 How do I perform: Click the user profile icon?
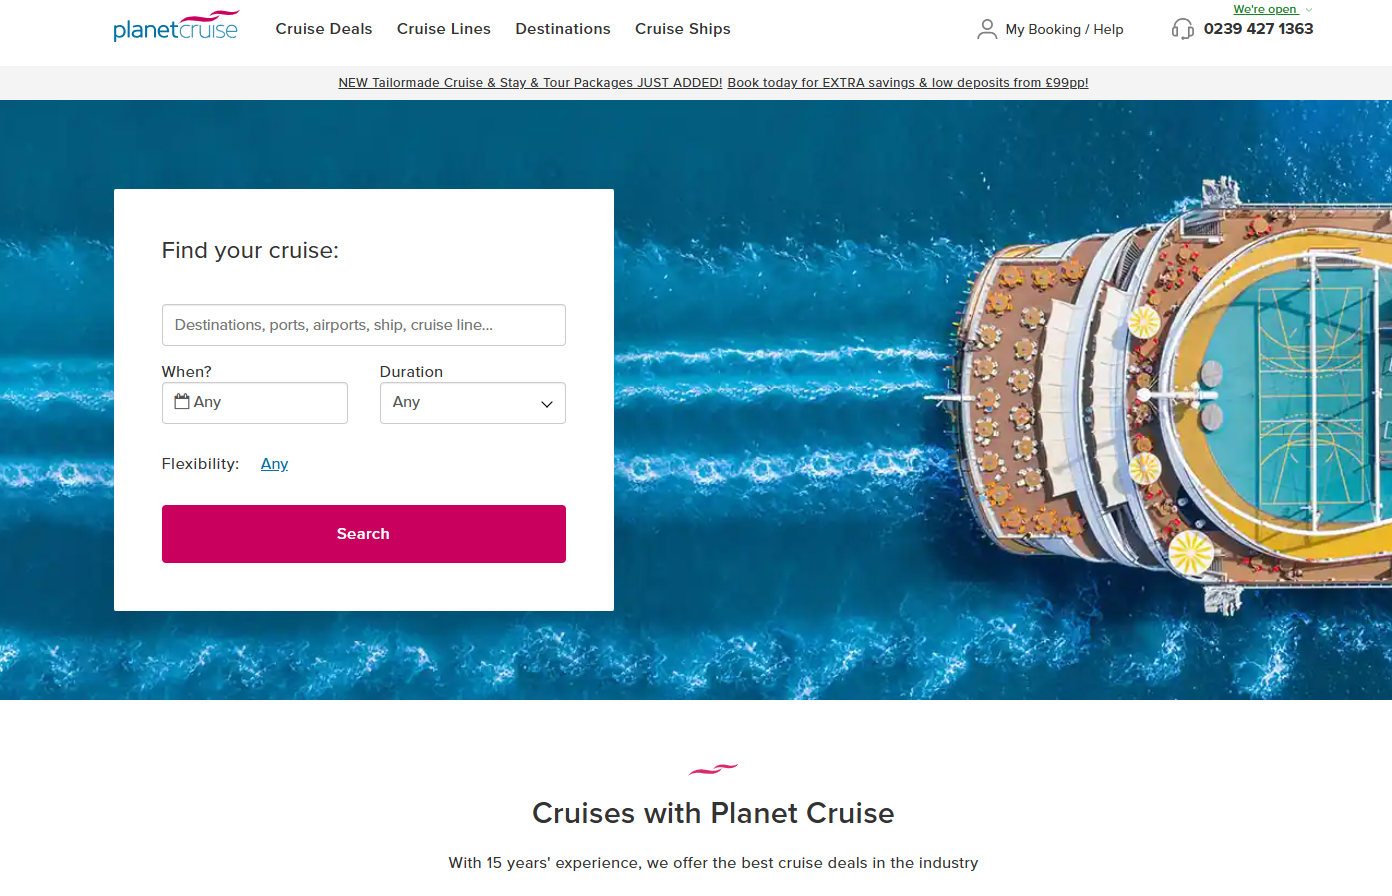point(987,29)
